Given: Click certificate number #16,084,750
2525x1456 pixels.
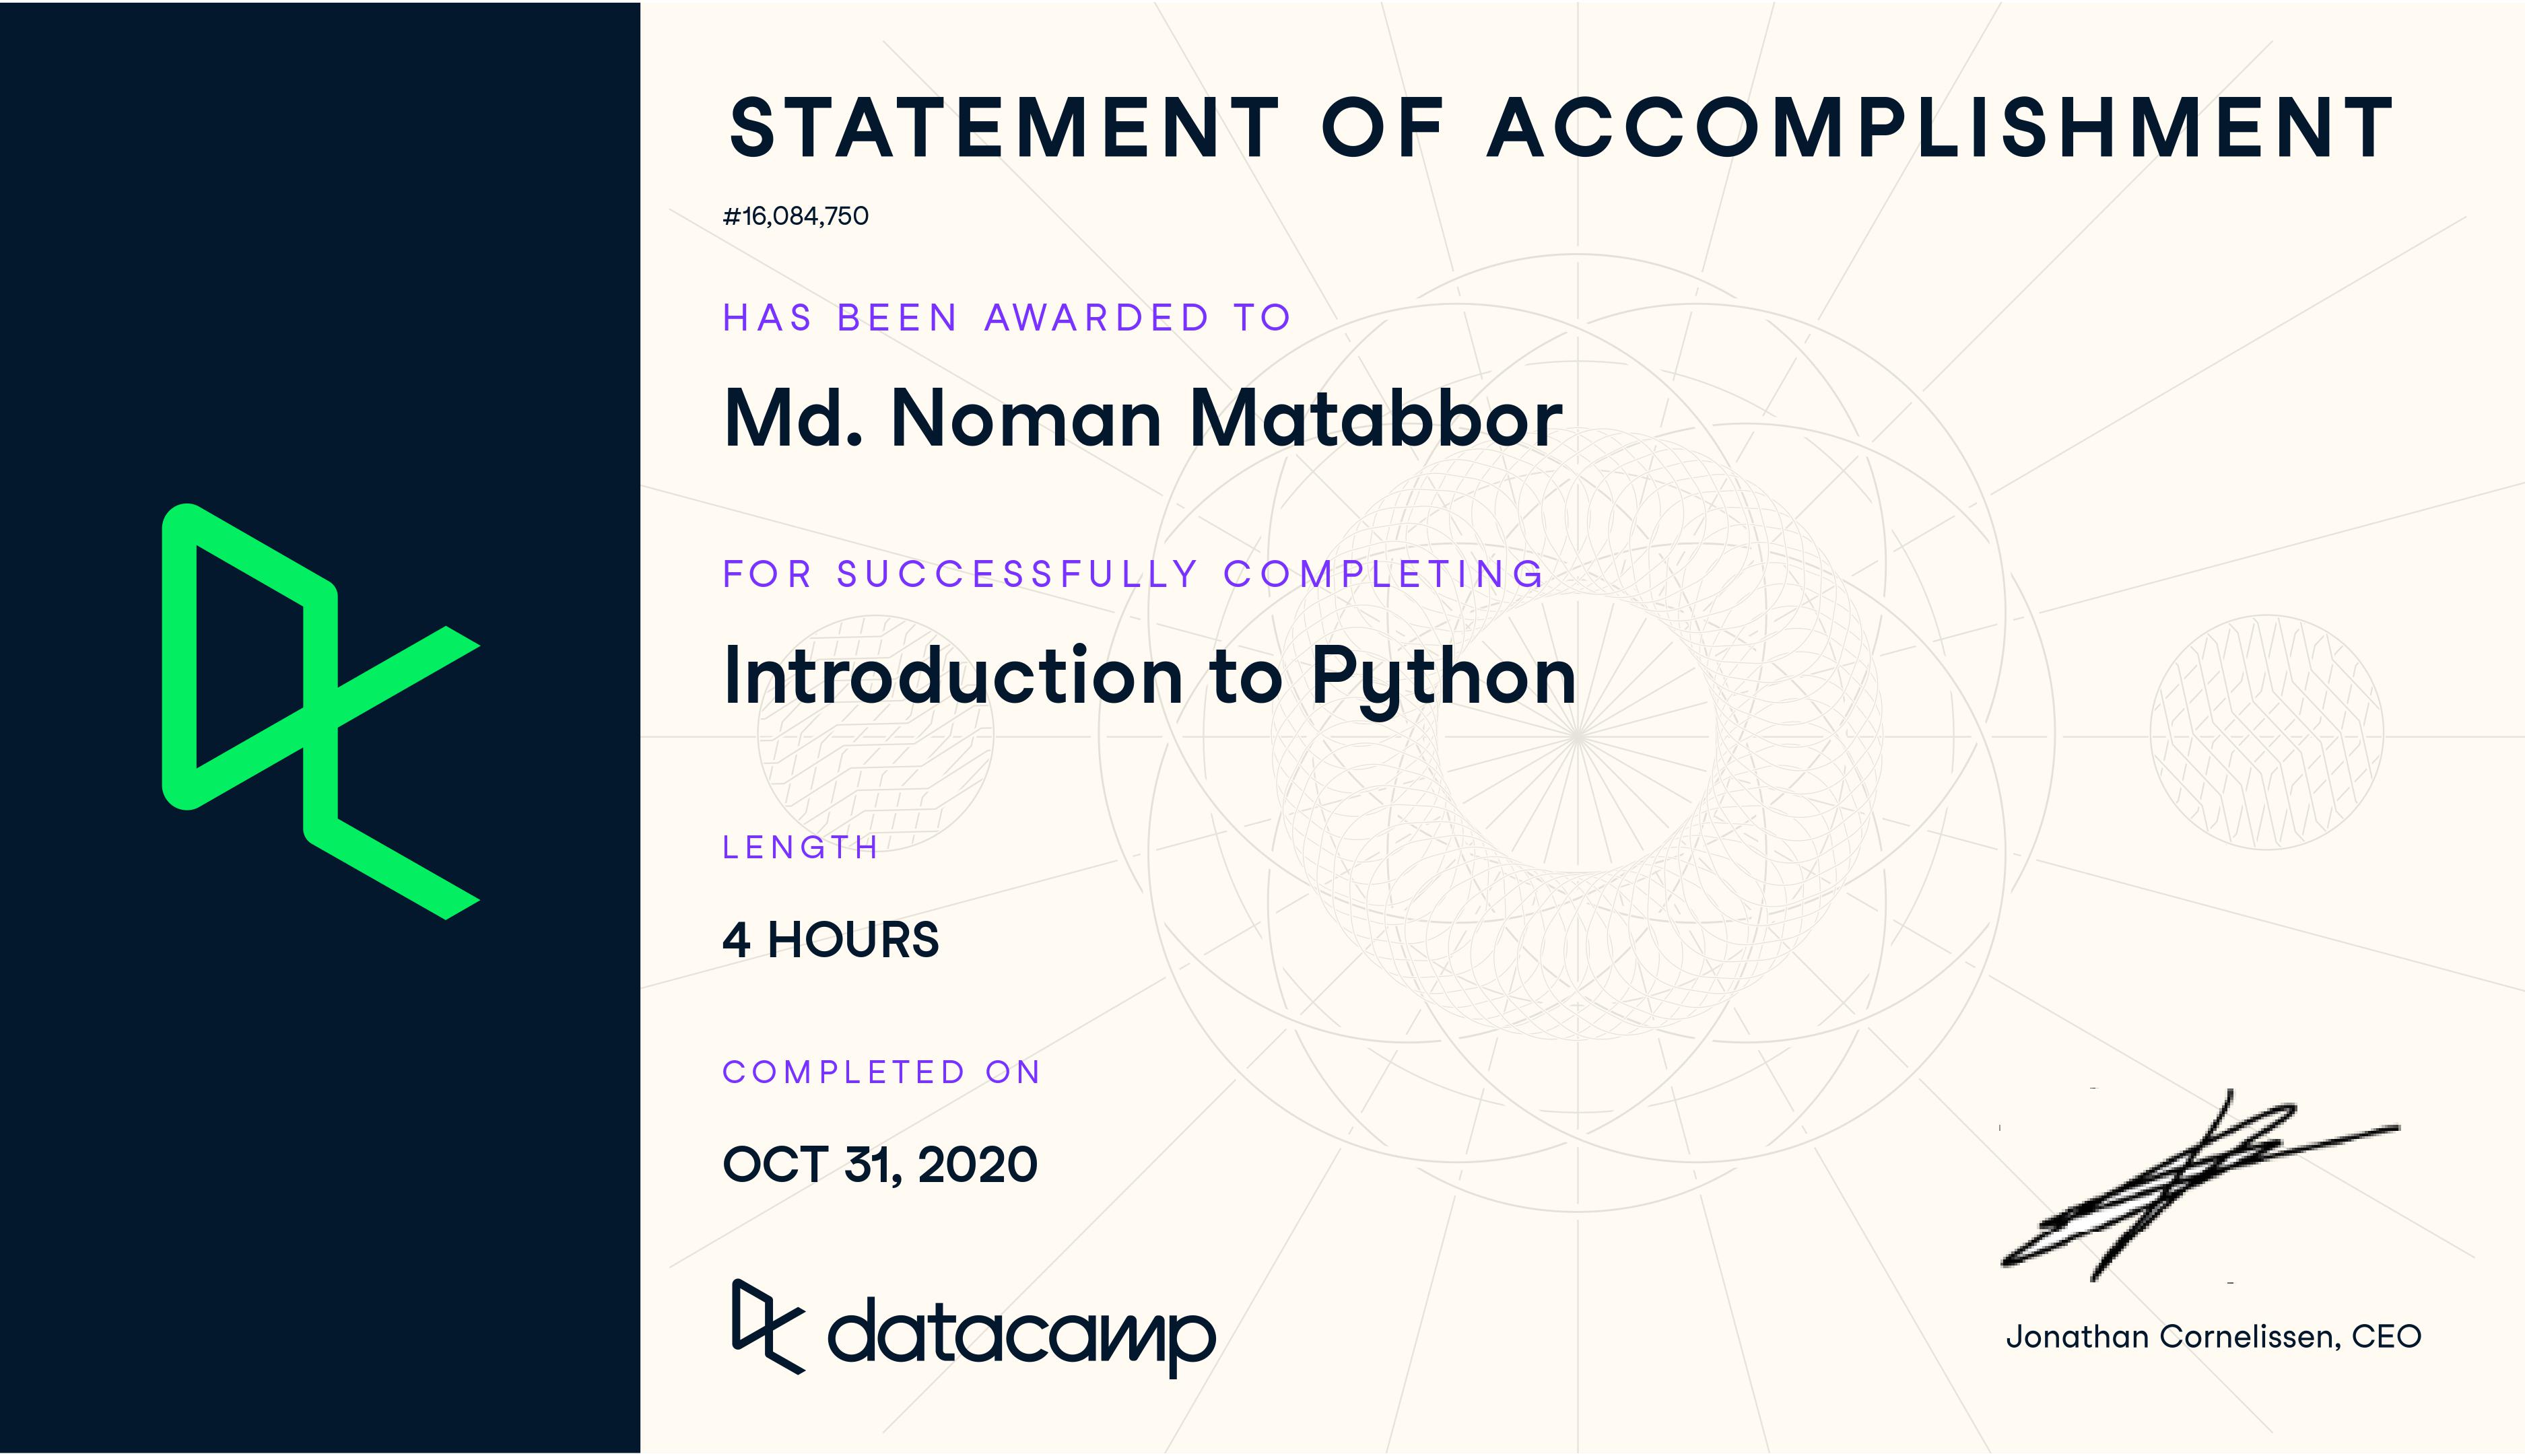Looking at the screenshot, I should 796,216.
